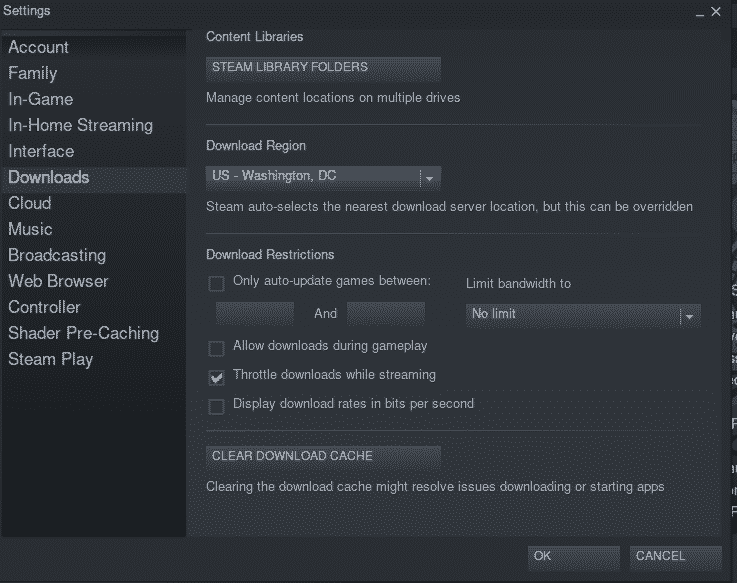Go to the Steam Play settings
The height and width of the screenshot is (583, 737).
coord(50,359)
